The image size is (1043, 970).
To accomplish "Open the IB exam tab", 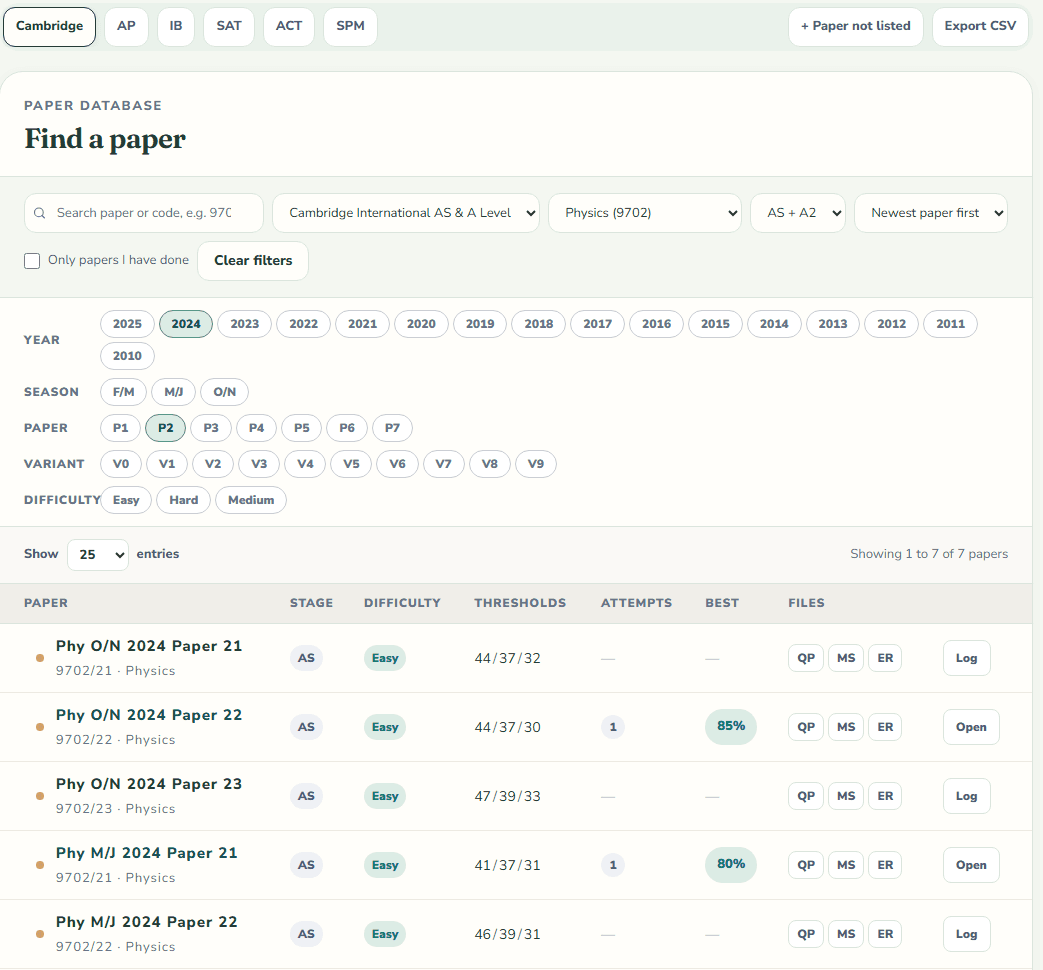I will [176, 27].
